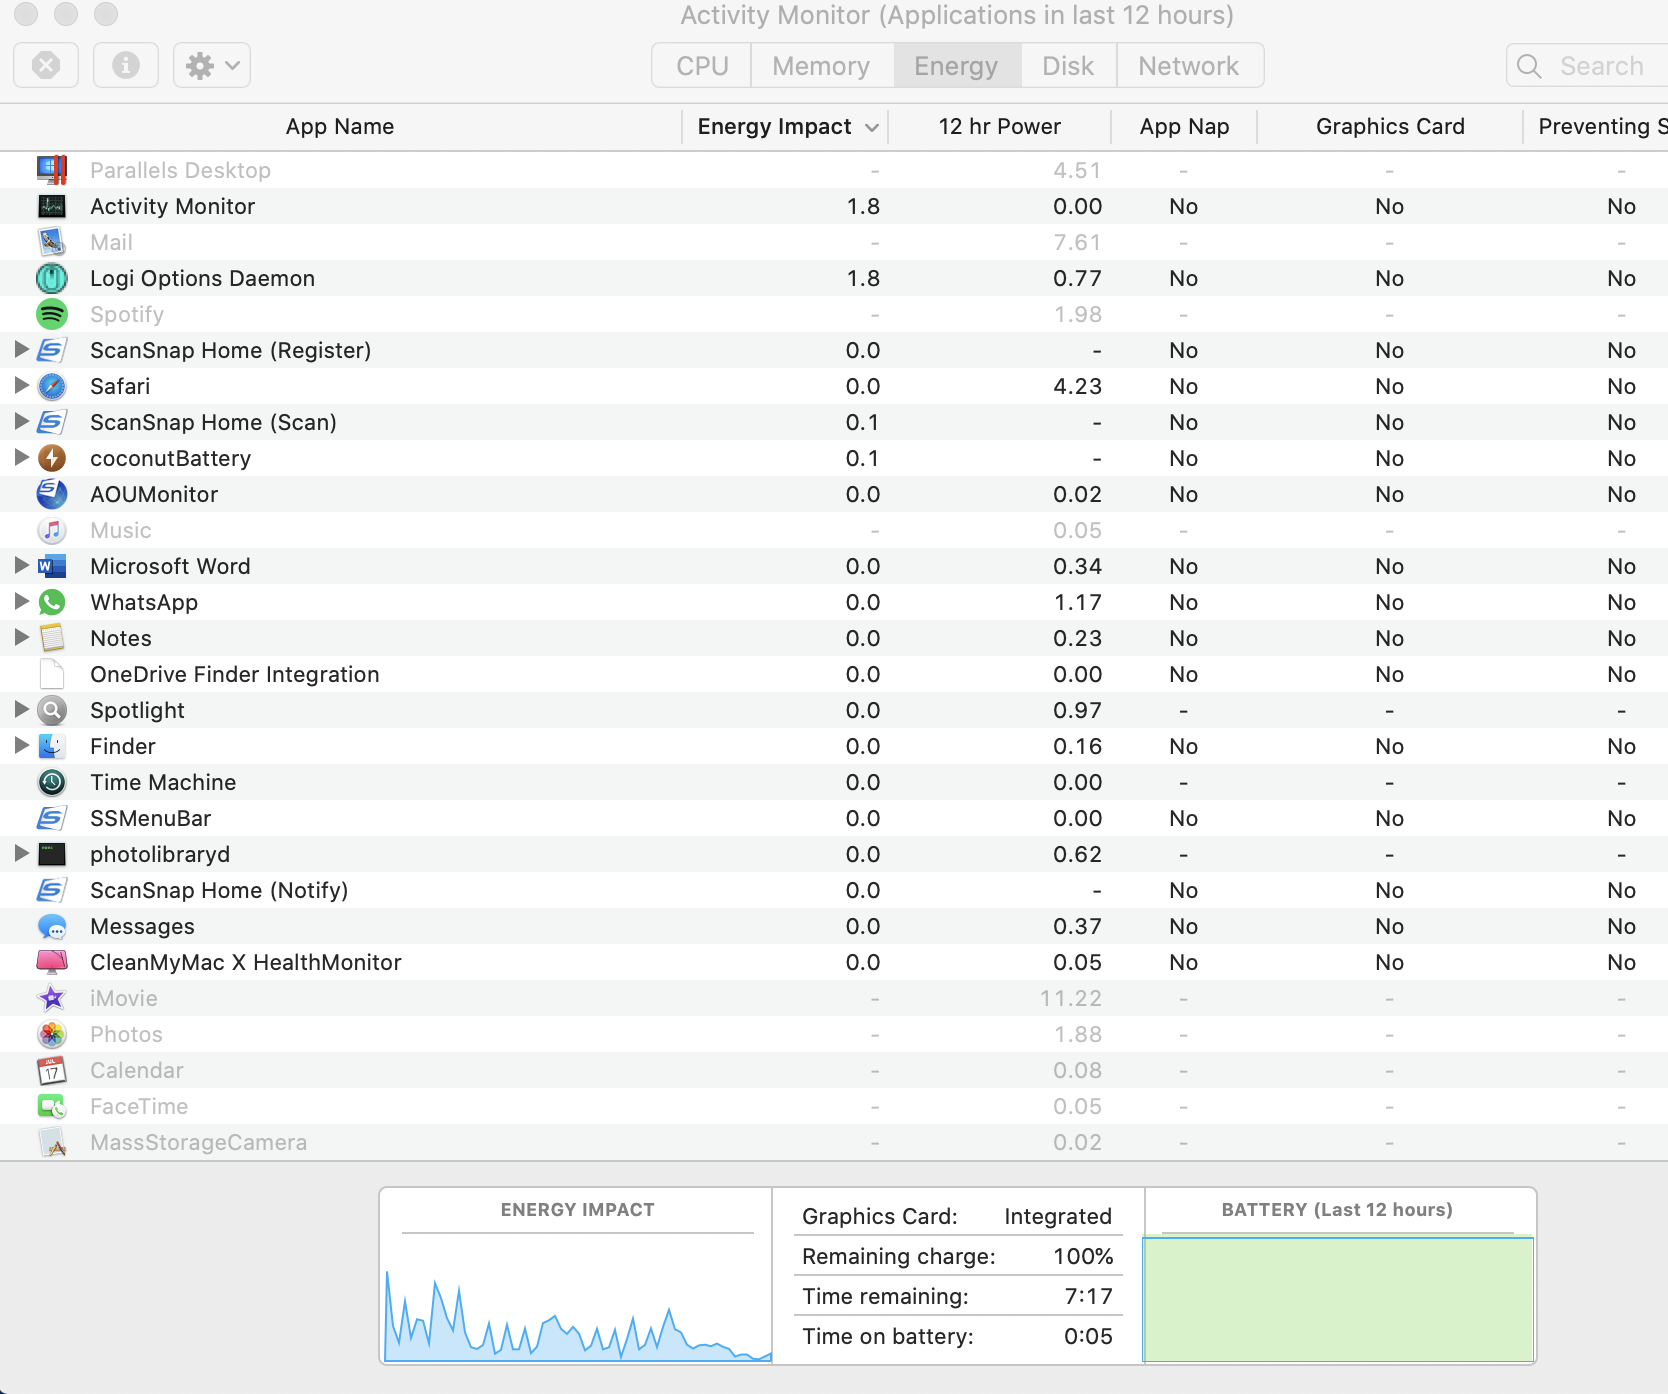Click the Spotlight magnifier icon in list
This screenshot has width=1668, height=1394.
[52, 710]
